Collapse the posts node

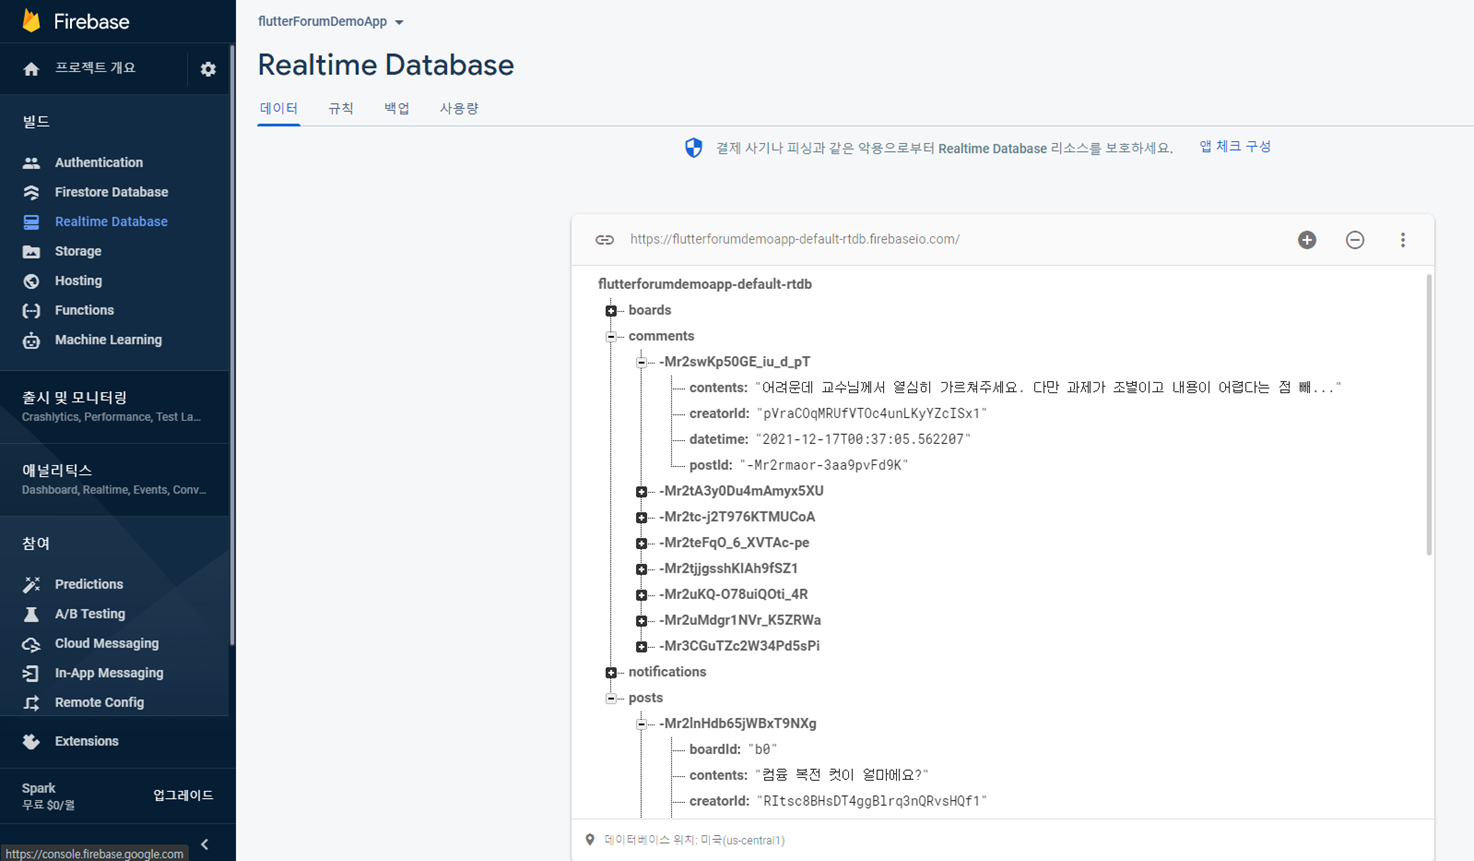(x=611, y=699)
